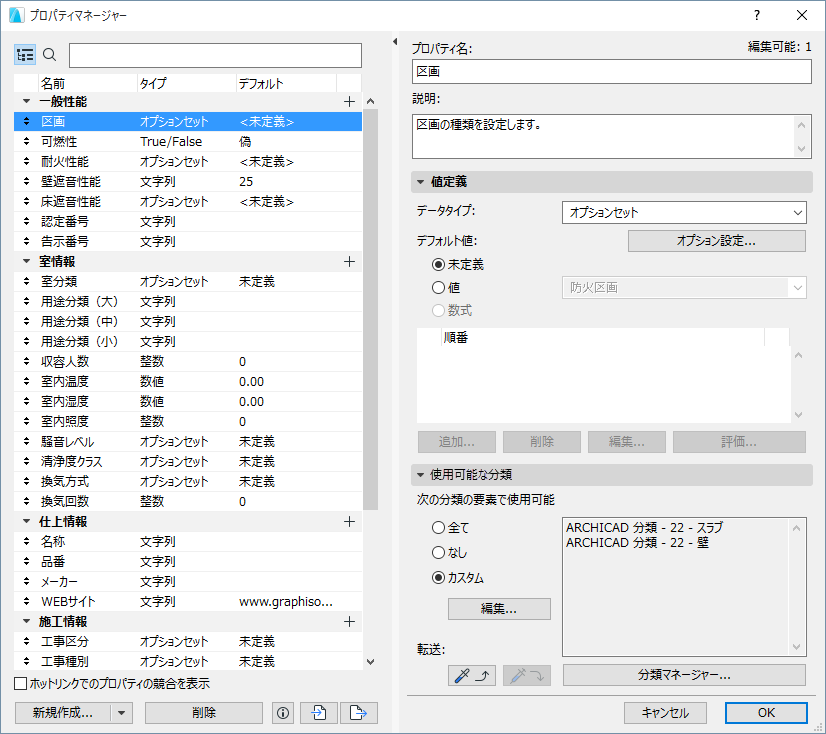Collapse the 使用可能な分類 section
The width and height of the screenshot is (826, 734).
[x=420, y=475]
